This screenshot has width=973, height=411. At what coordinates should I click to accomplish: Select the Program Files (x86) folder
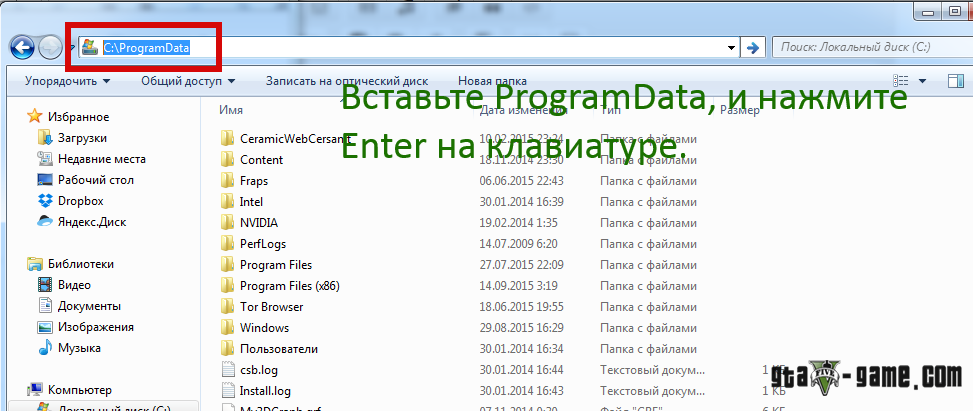pyautogui.click(x=290, y=286)
